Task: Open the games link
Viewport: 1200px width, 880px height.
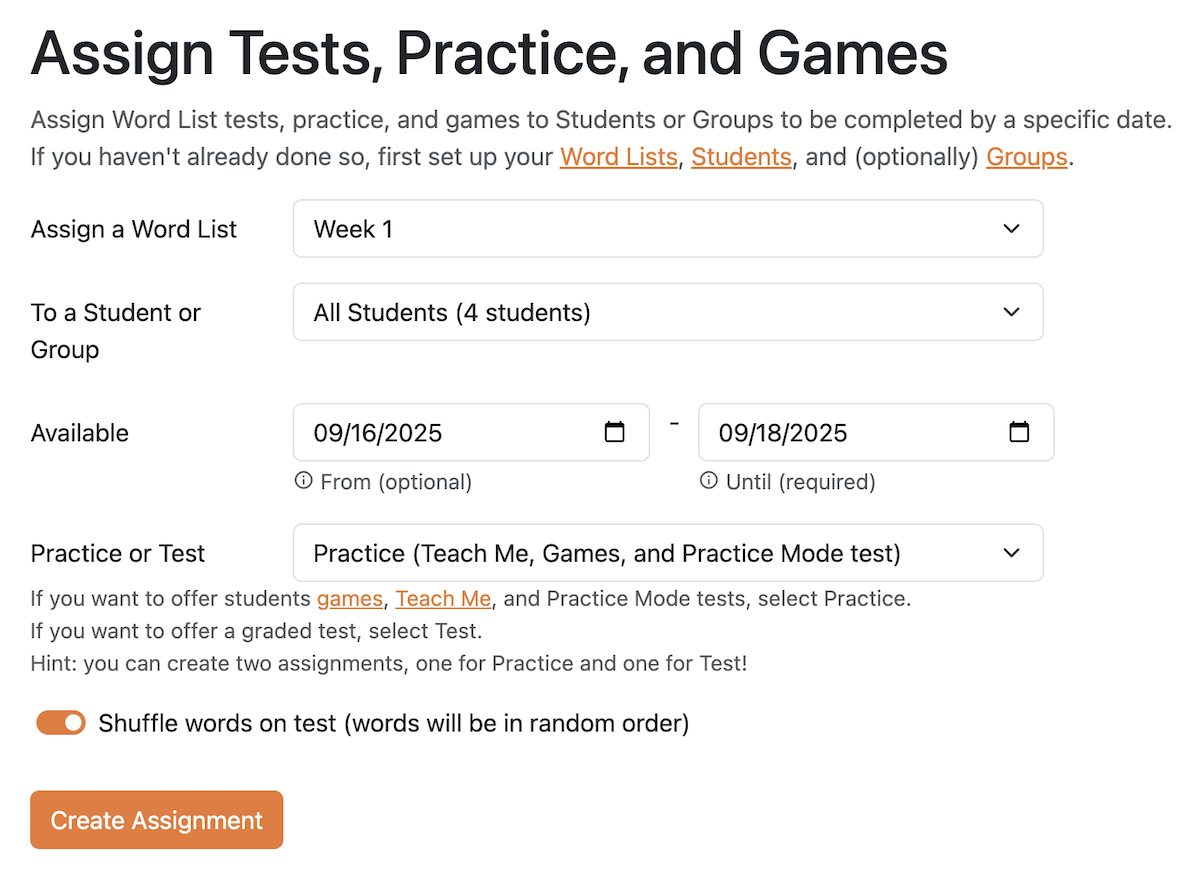Action: pyautogui.click(x=350, y=598)
